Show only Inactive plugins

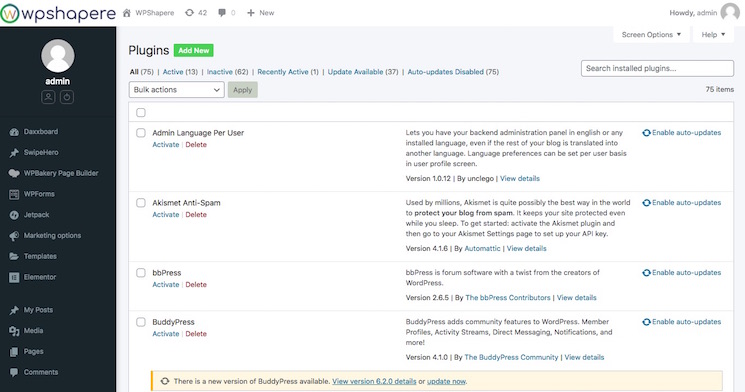228,72
